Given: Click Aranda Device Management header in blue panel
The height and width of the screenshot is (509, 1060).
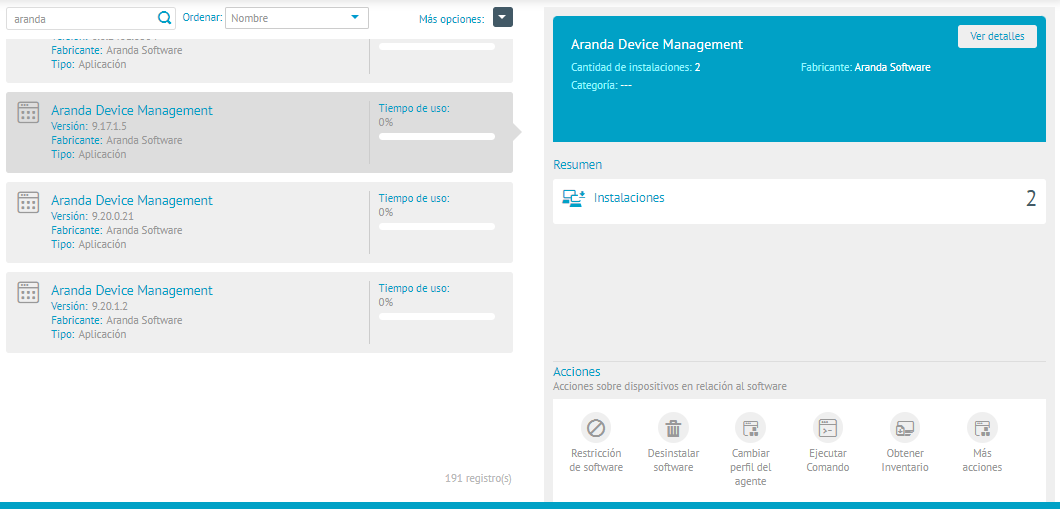Looking at the screenshot, I should coord(657,45).
